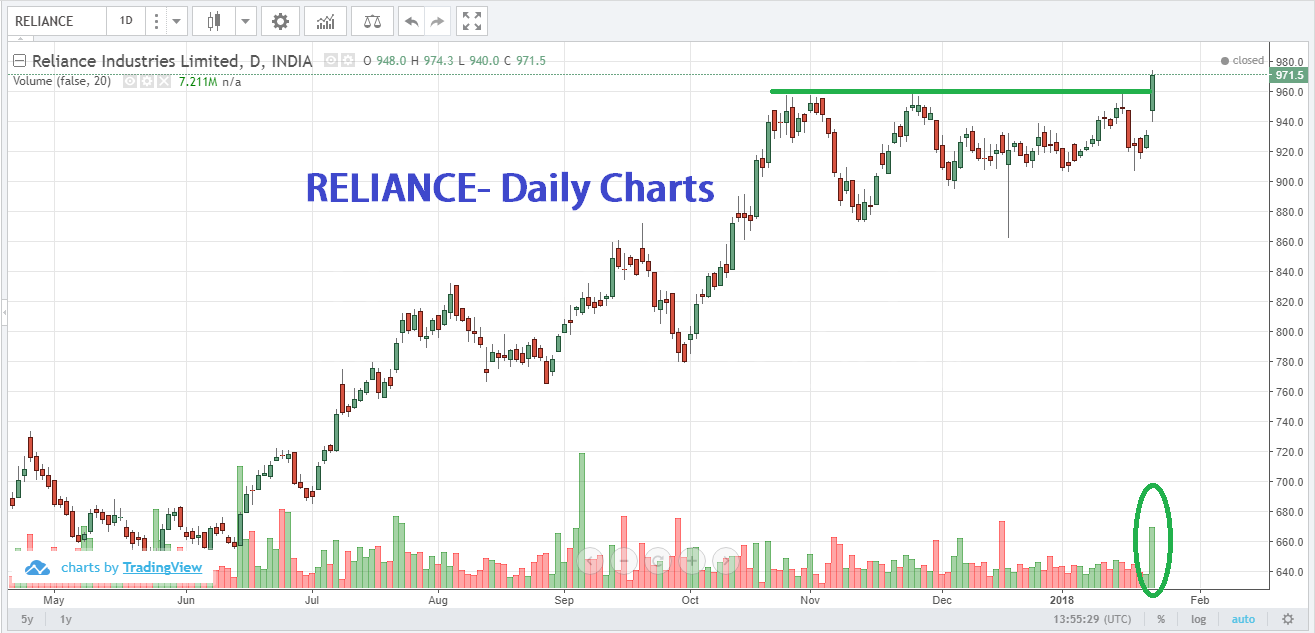Click the Aug label on the time axis

[437, 600]
